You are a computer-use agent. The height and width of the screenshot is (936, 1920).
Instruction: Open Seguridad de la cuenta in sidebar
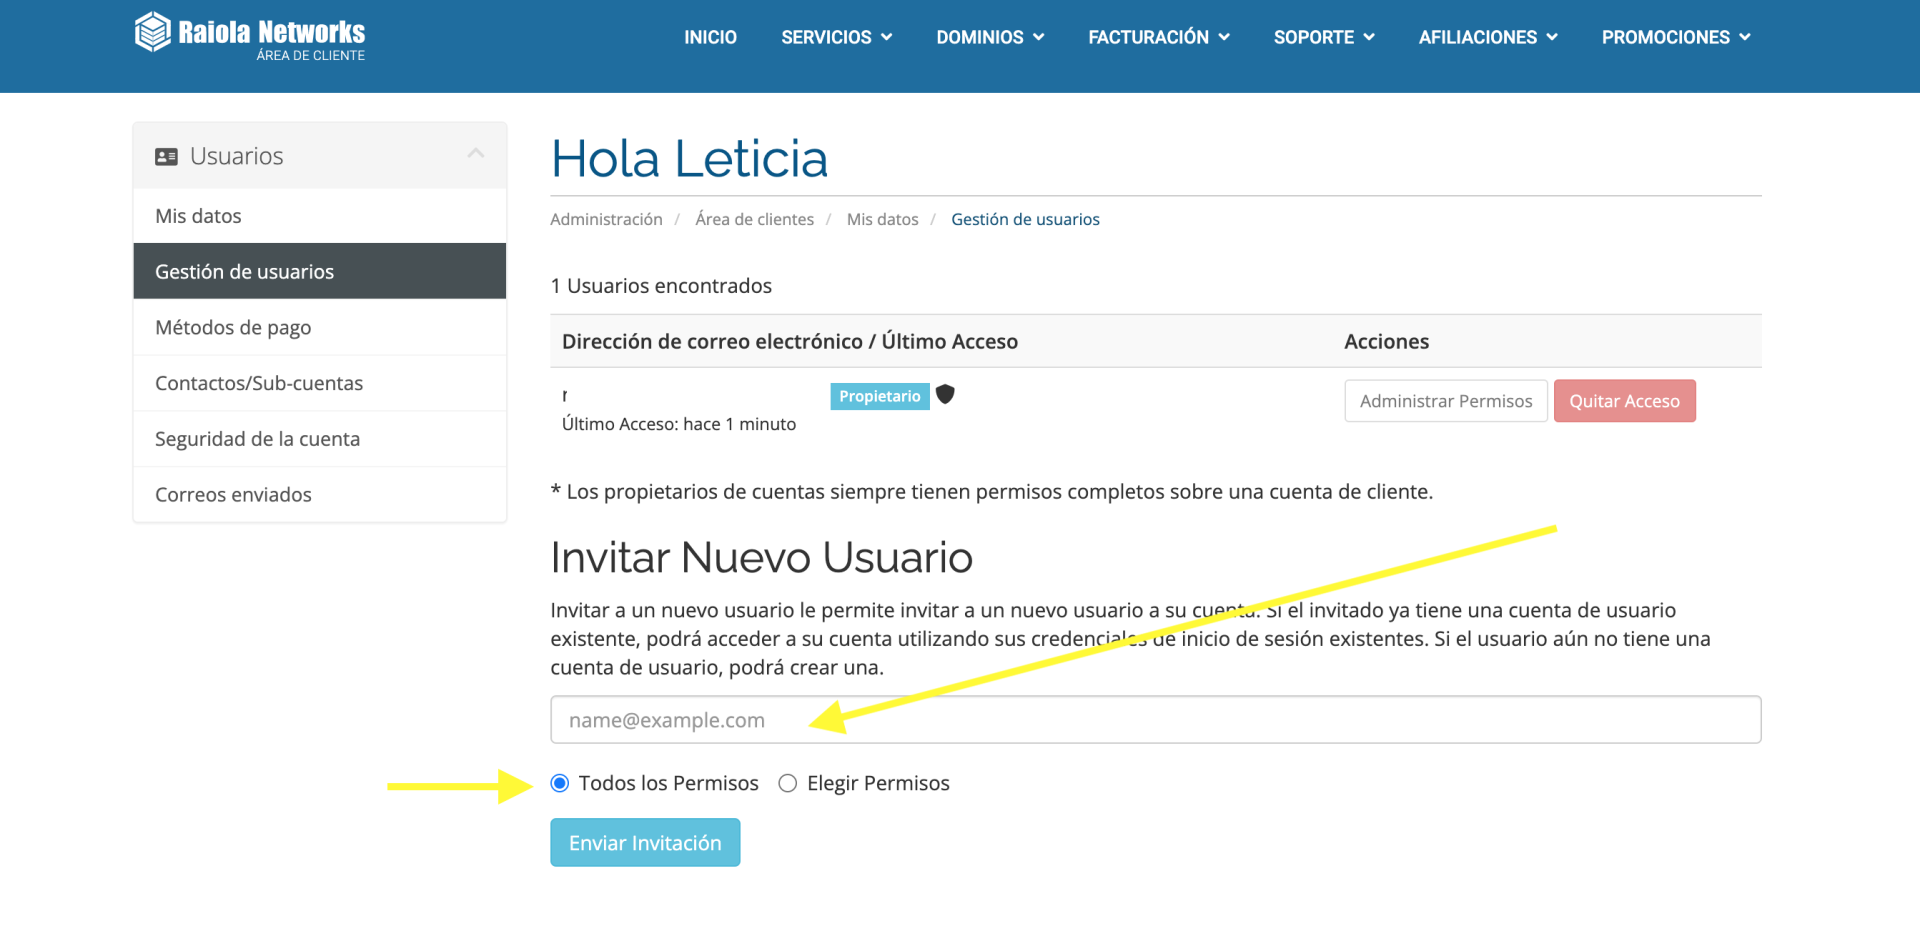coord(257,439)
